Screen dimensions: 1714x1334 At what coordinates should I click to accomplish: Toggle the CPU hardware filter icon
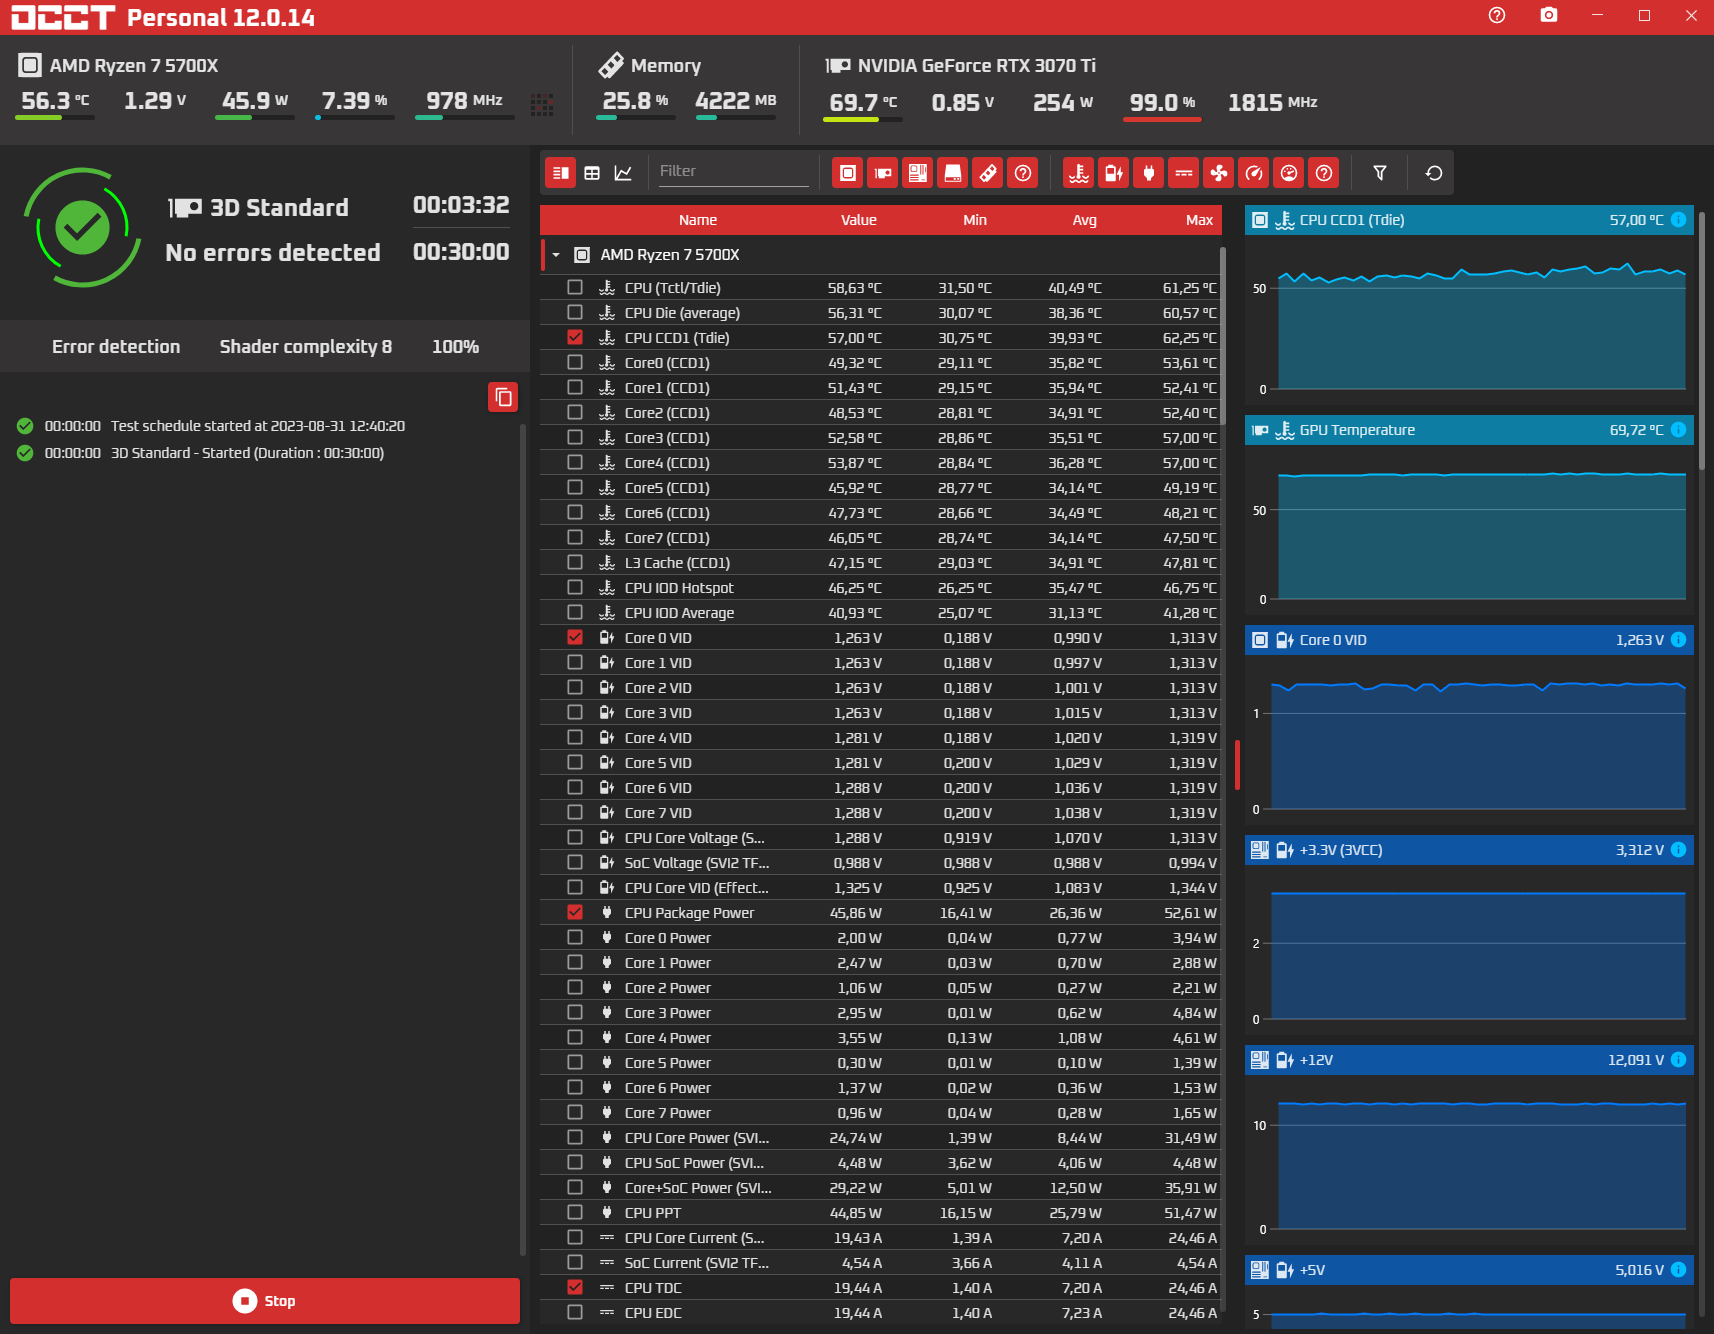pyautogui.click(x=848, y=173)
